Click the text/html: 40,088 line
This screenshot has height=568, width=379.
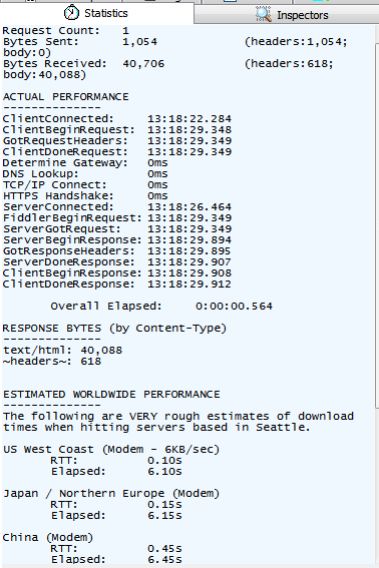point(63,350)
